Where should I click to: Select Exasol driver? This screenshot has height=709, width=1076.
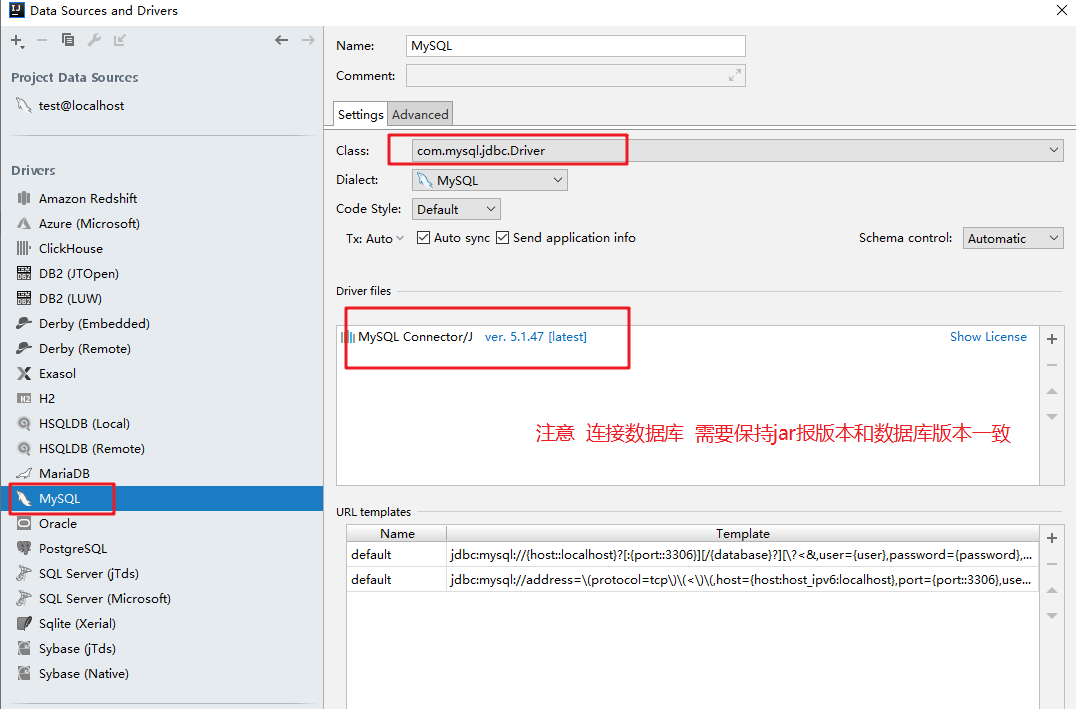(57, 373)
